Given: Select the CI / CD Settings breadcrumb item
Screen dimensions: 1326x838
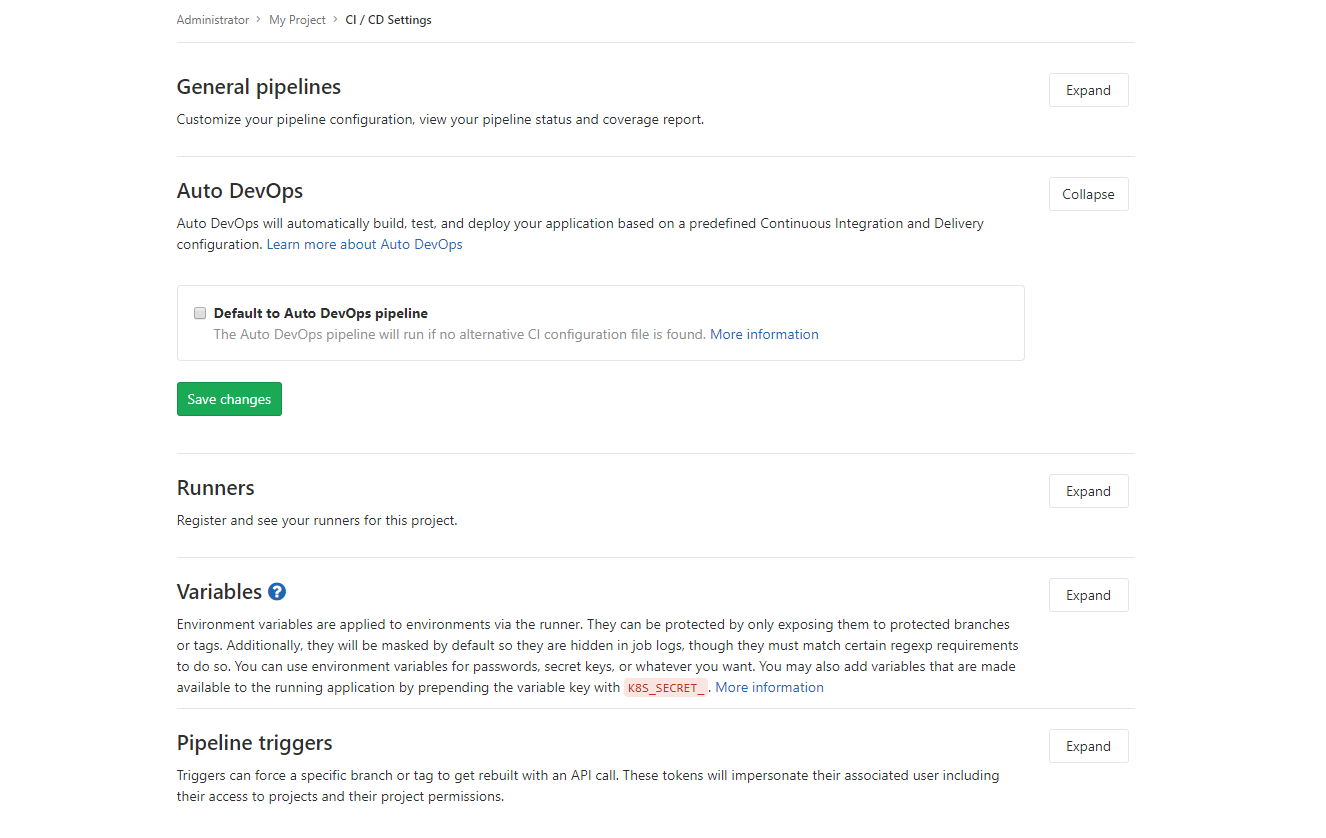Looking at the screenshot, I should click(388, 19).
